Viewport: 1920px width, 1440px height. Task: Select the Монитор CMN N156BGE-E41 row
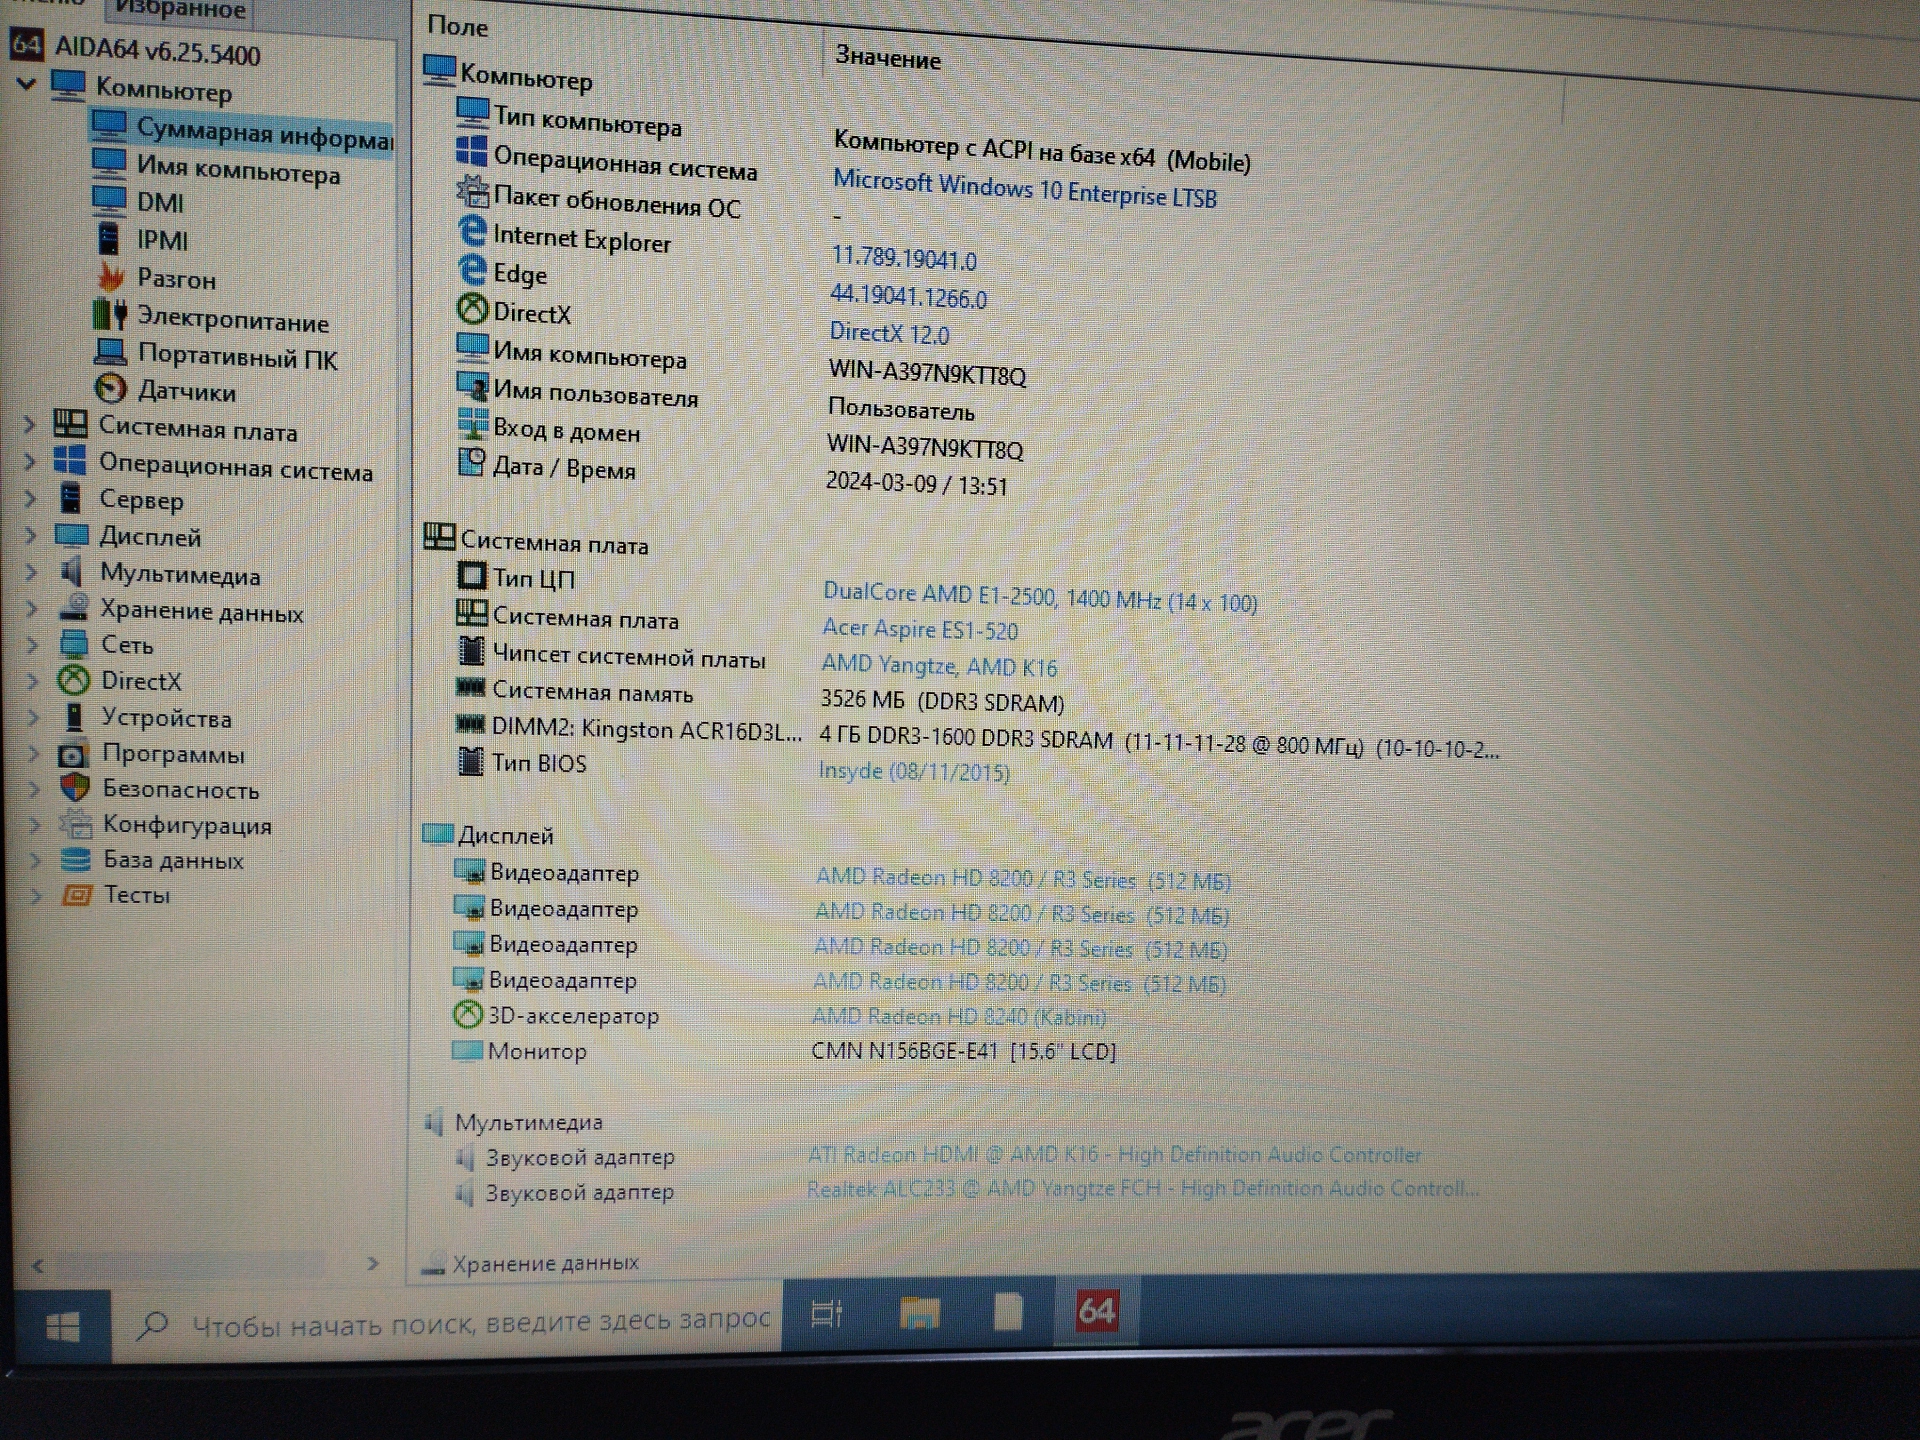click(784, 1051)
